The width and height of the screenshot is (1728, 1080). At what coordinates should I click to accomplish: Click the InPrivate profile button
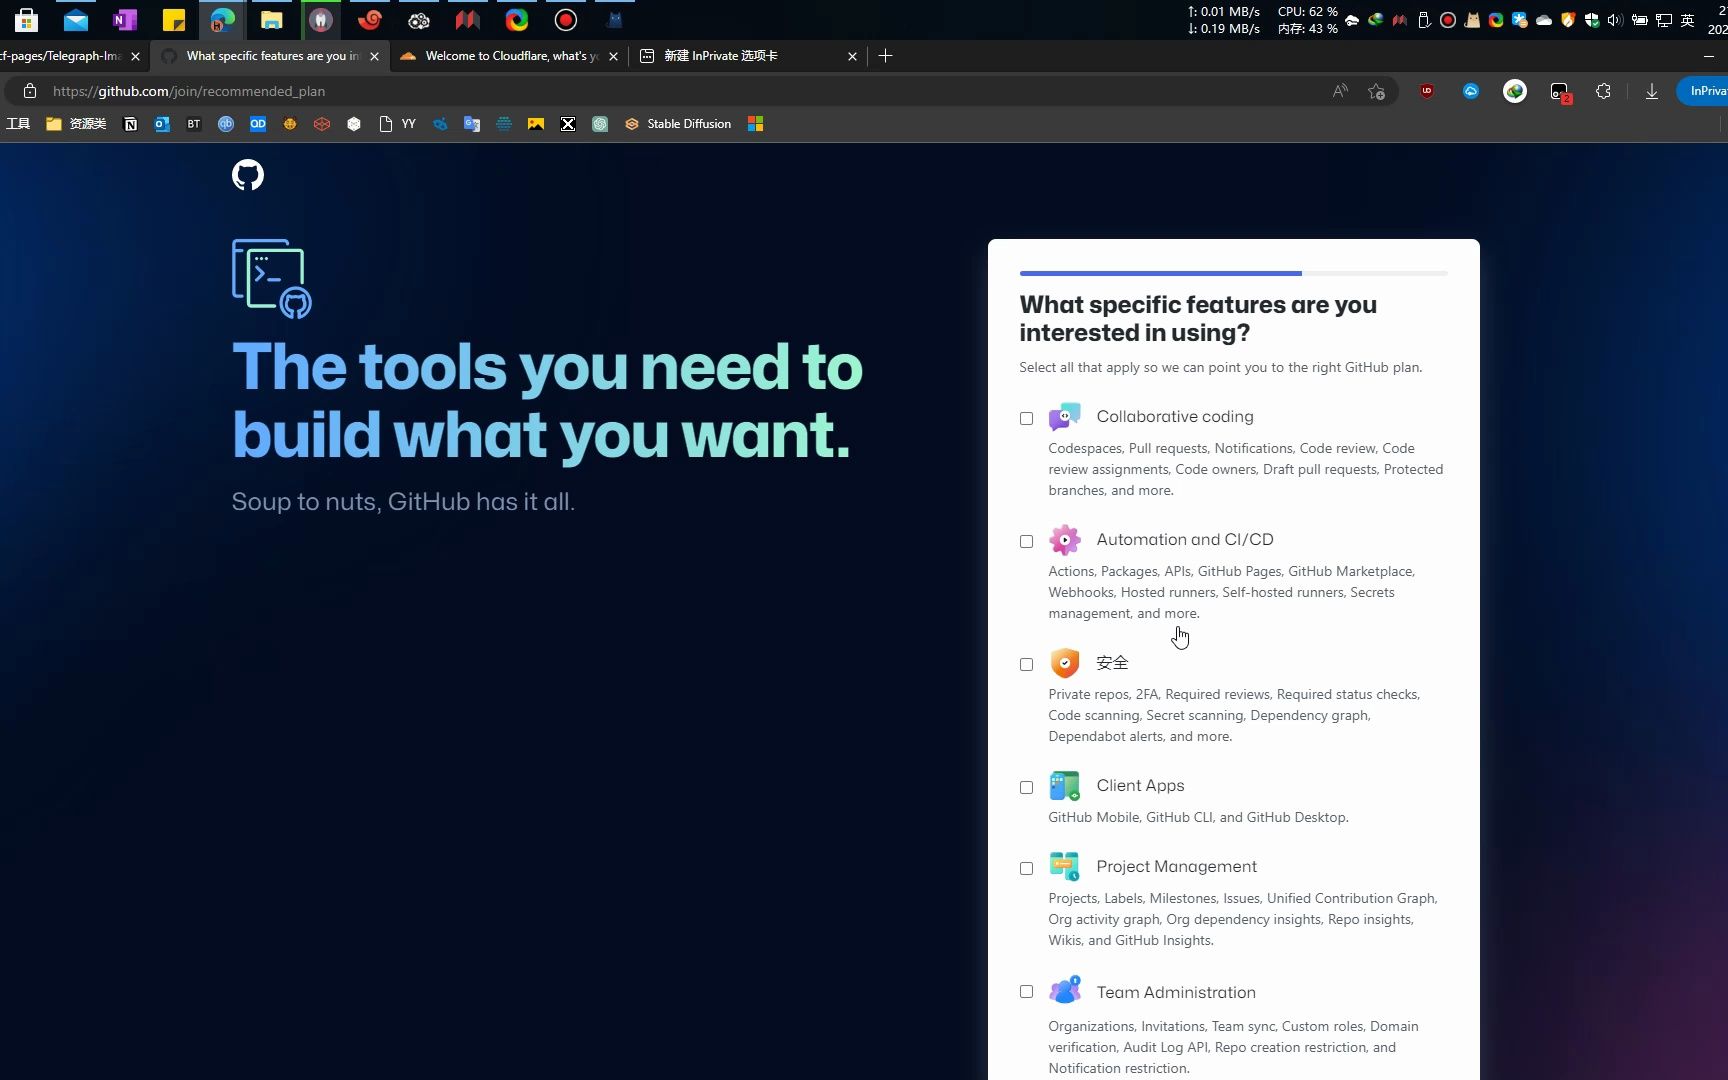[1704, 91]
